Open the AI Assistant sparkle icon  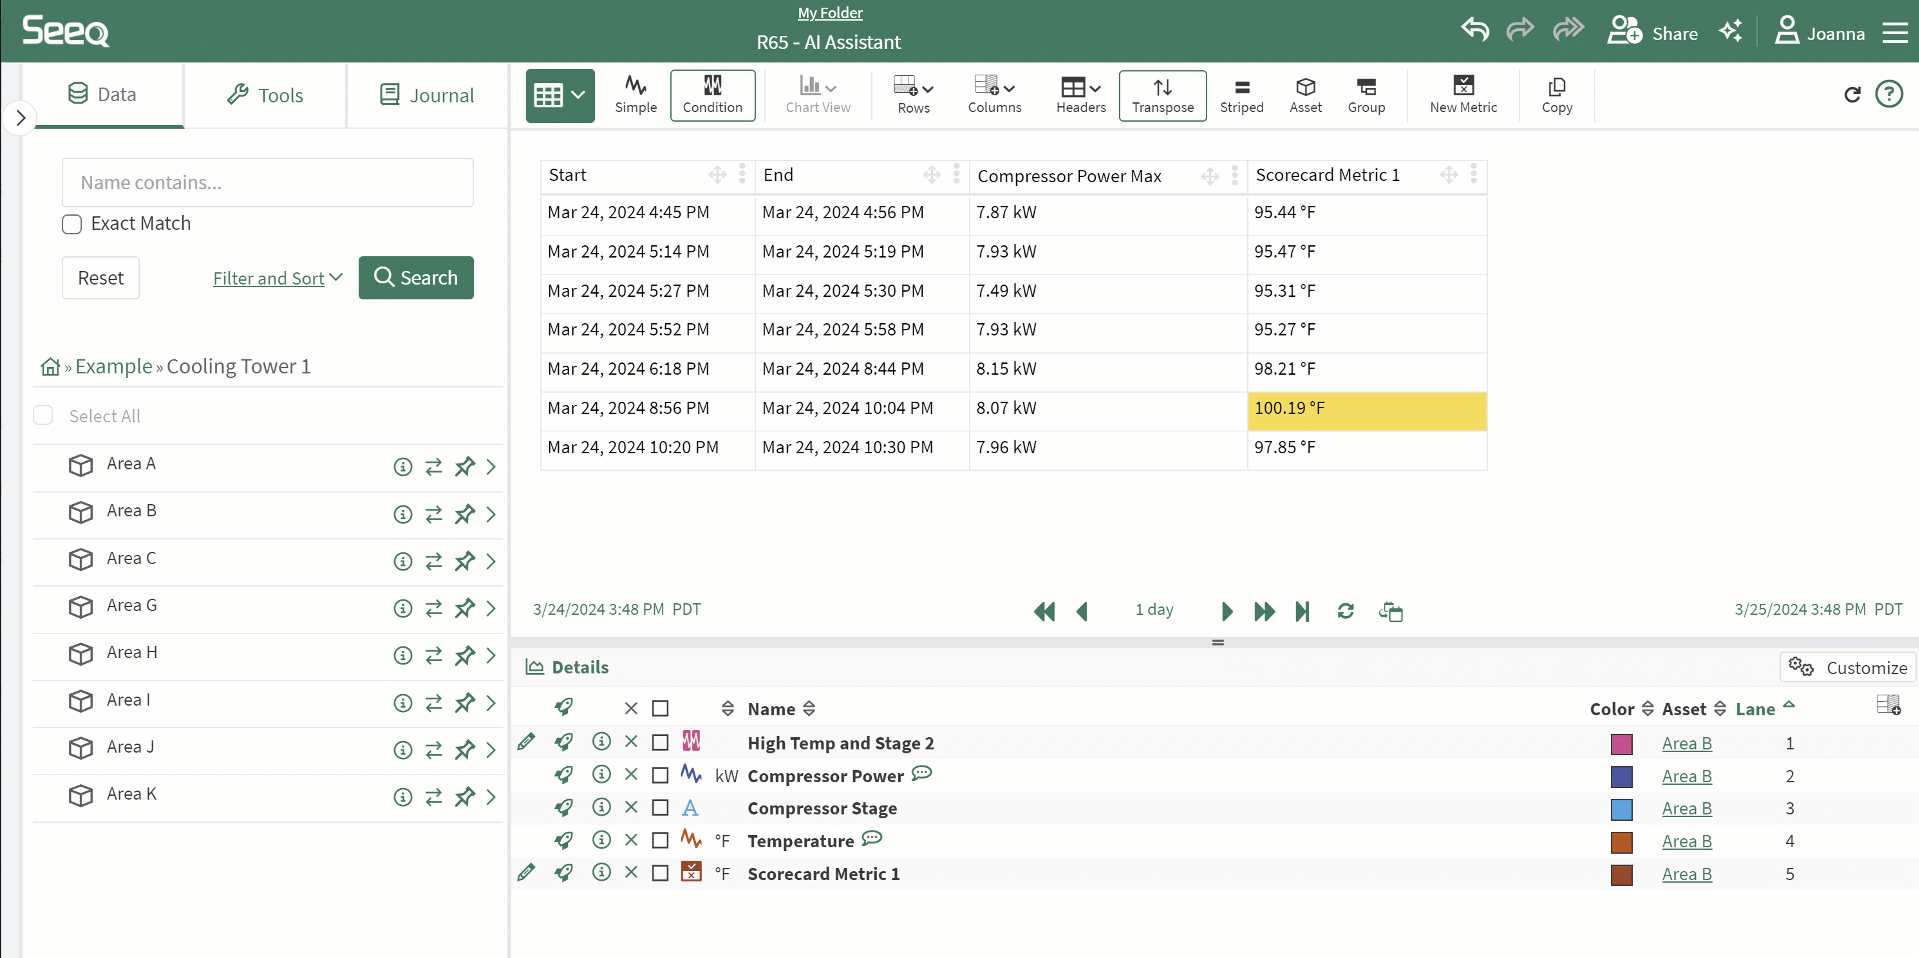1730,32
